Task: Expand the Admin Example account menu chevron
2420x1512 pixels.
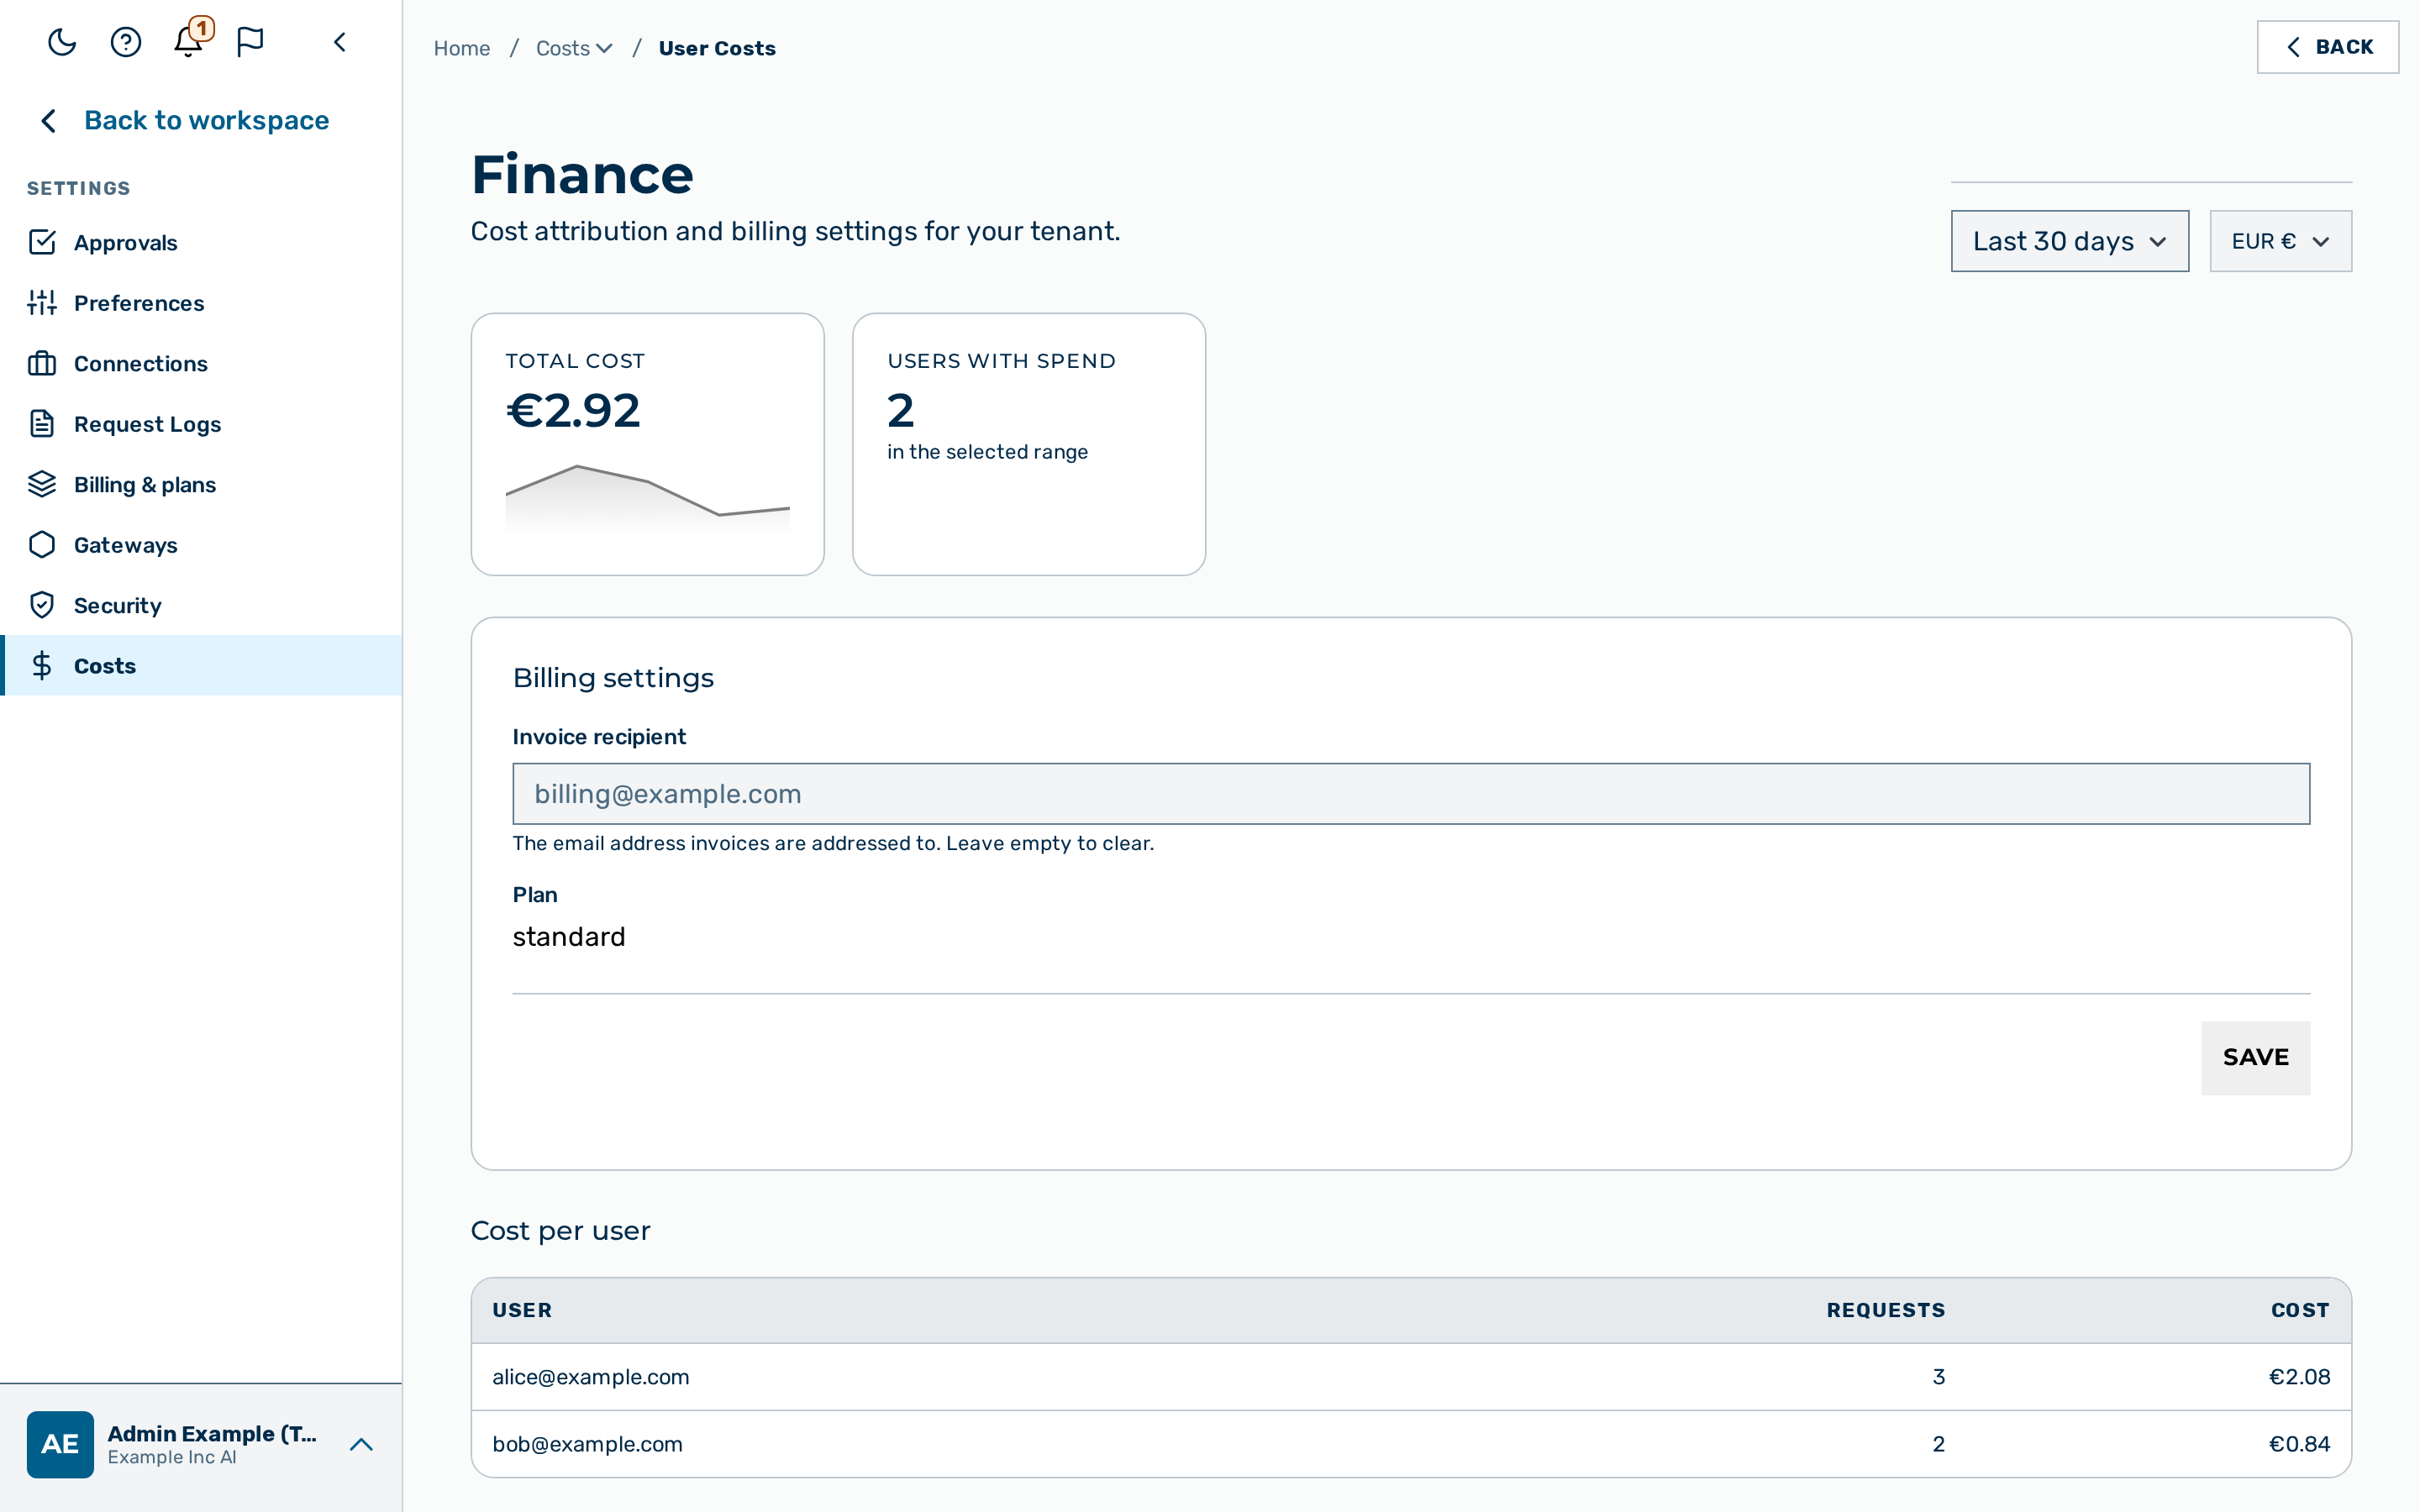Action: coord(361,1444)
